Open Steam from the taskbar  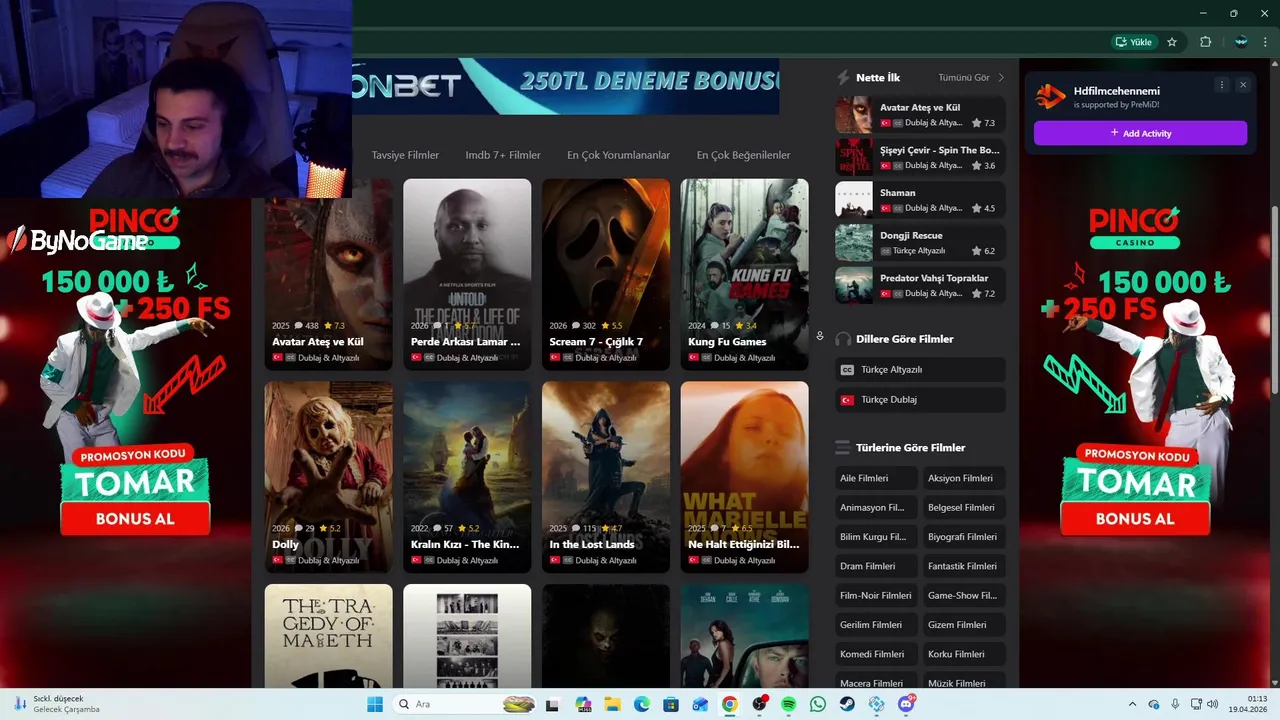coord(848,704)
